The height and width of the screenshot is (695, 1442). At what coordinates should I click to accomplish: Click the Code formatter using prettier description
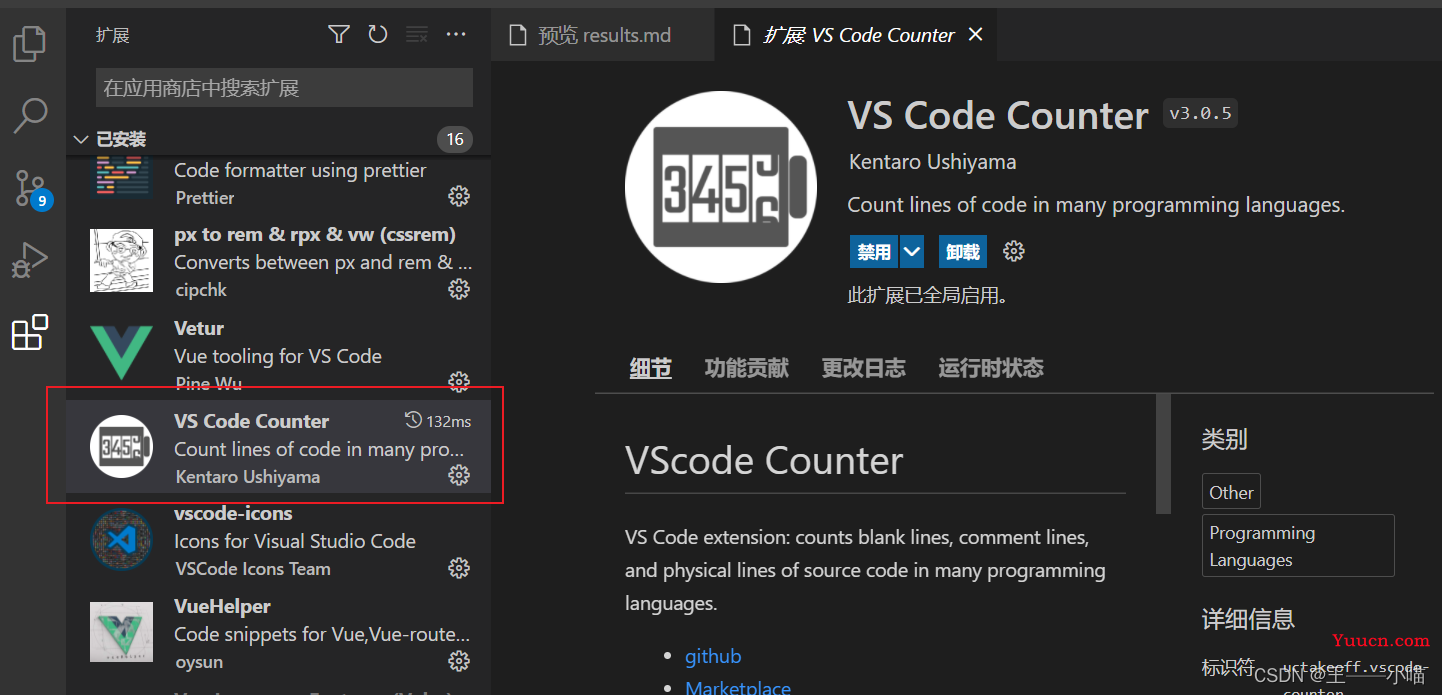(300, 170)
